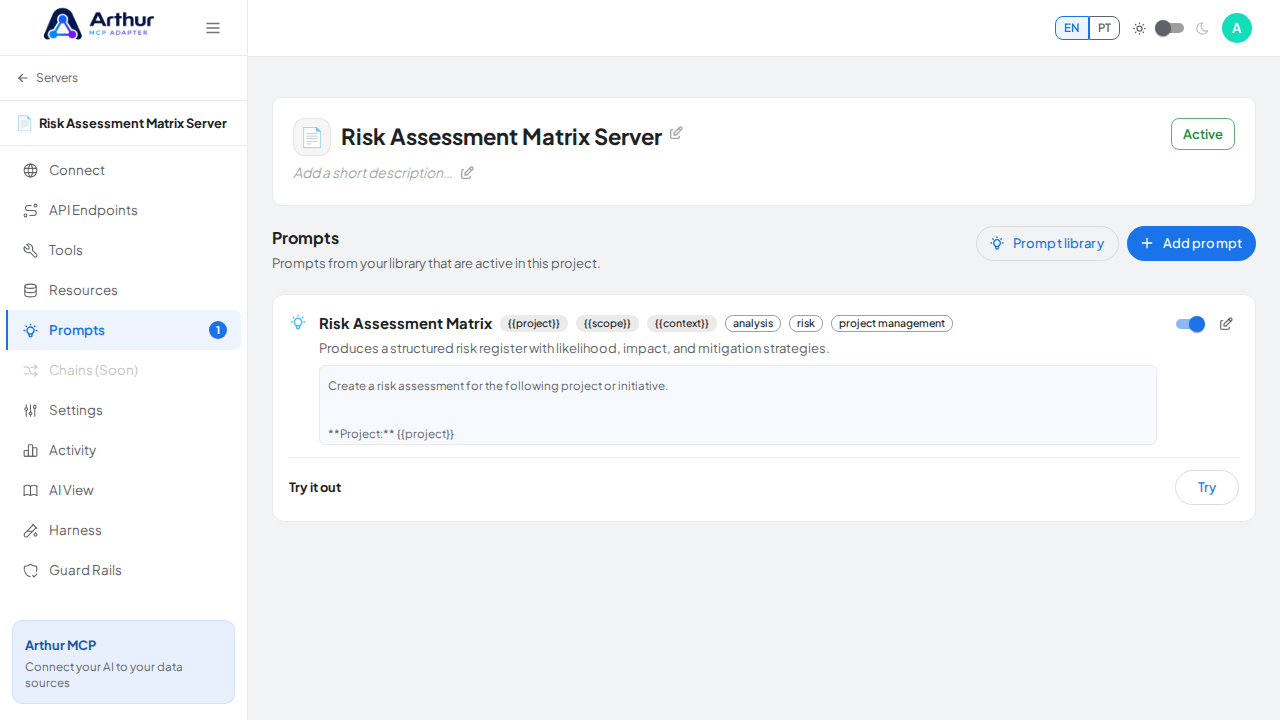
Task: Open AI View in sidebar
Action: (x=123, y=490)
